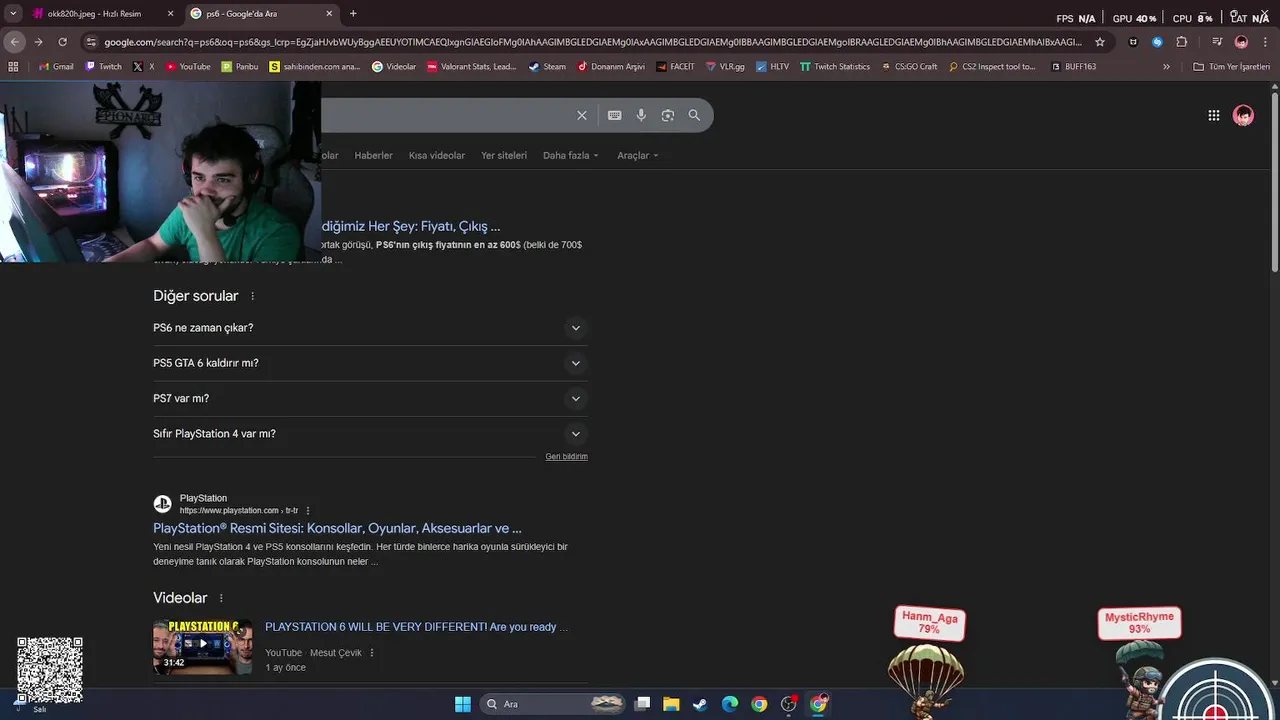
Task: Open the Windows Start button
Action: pyautogui.click(x=463, y=704)
